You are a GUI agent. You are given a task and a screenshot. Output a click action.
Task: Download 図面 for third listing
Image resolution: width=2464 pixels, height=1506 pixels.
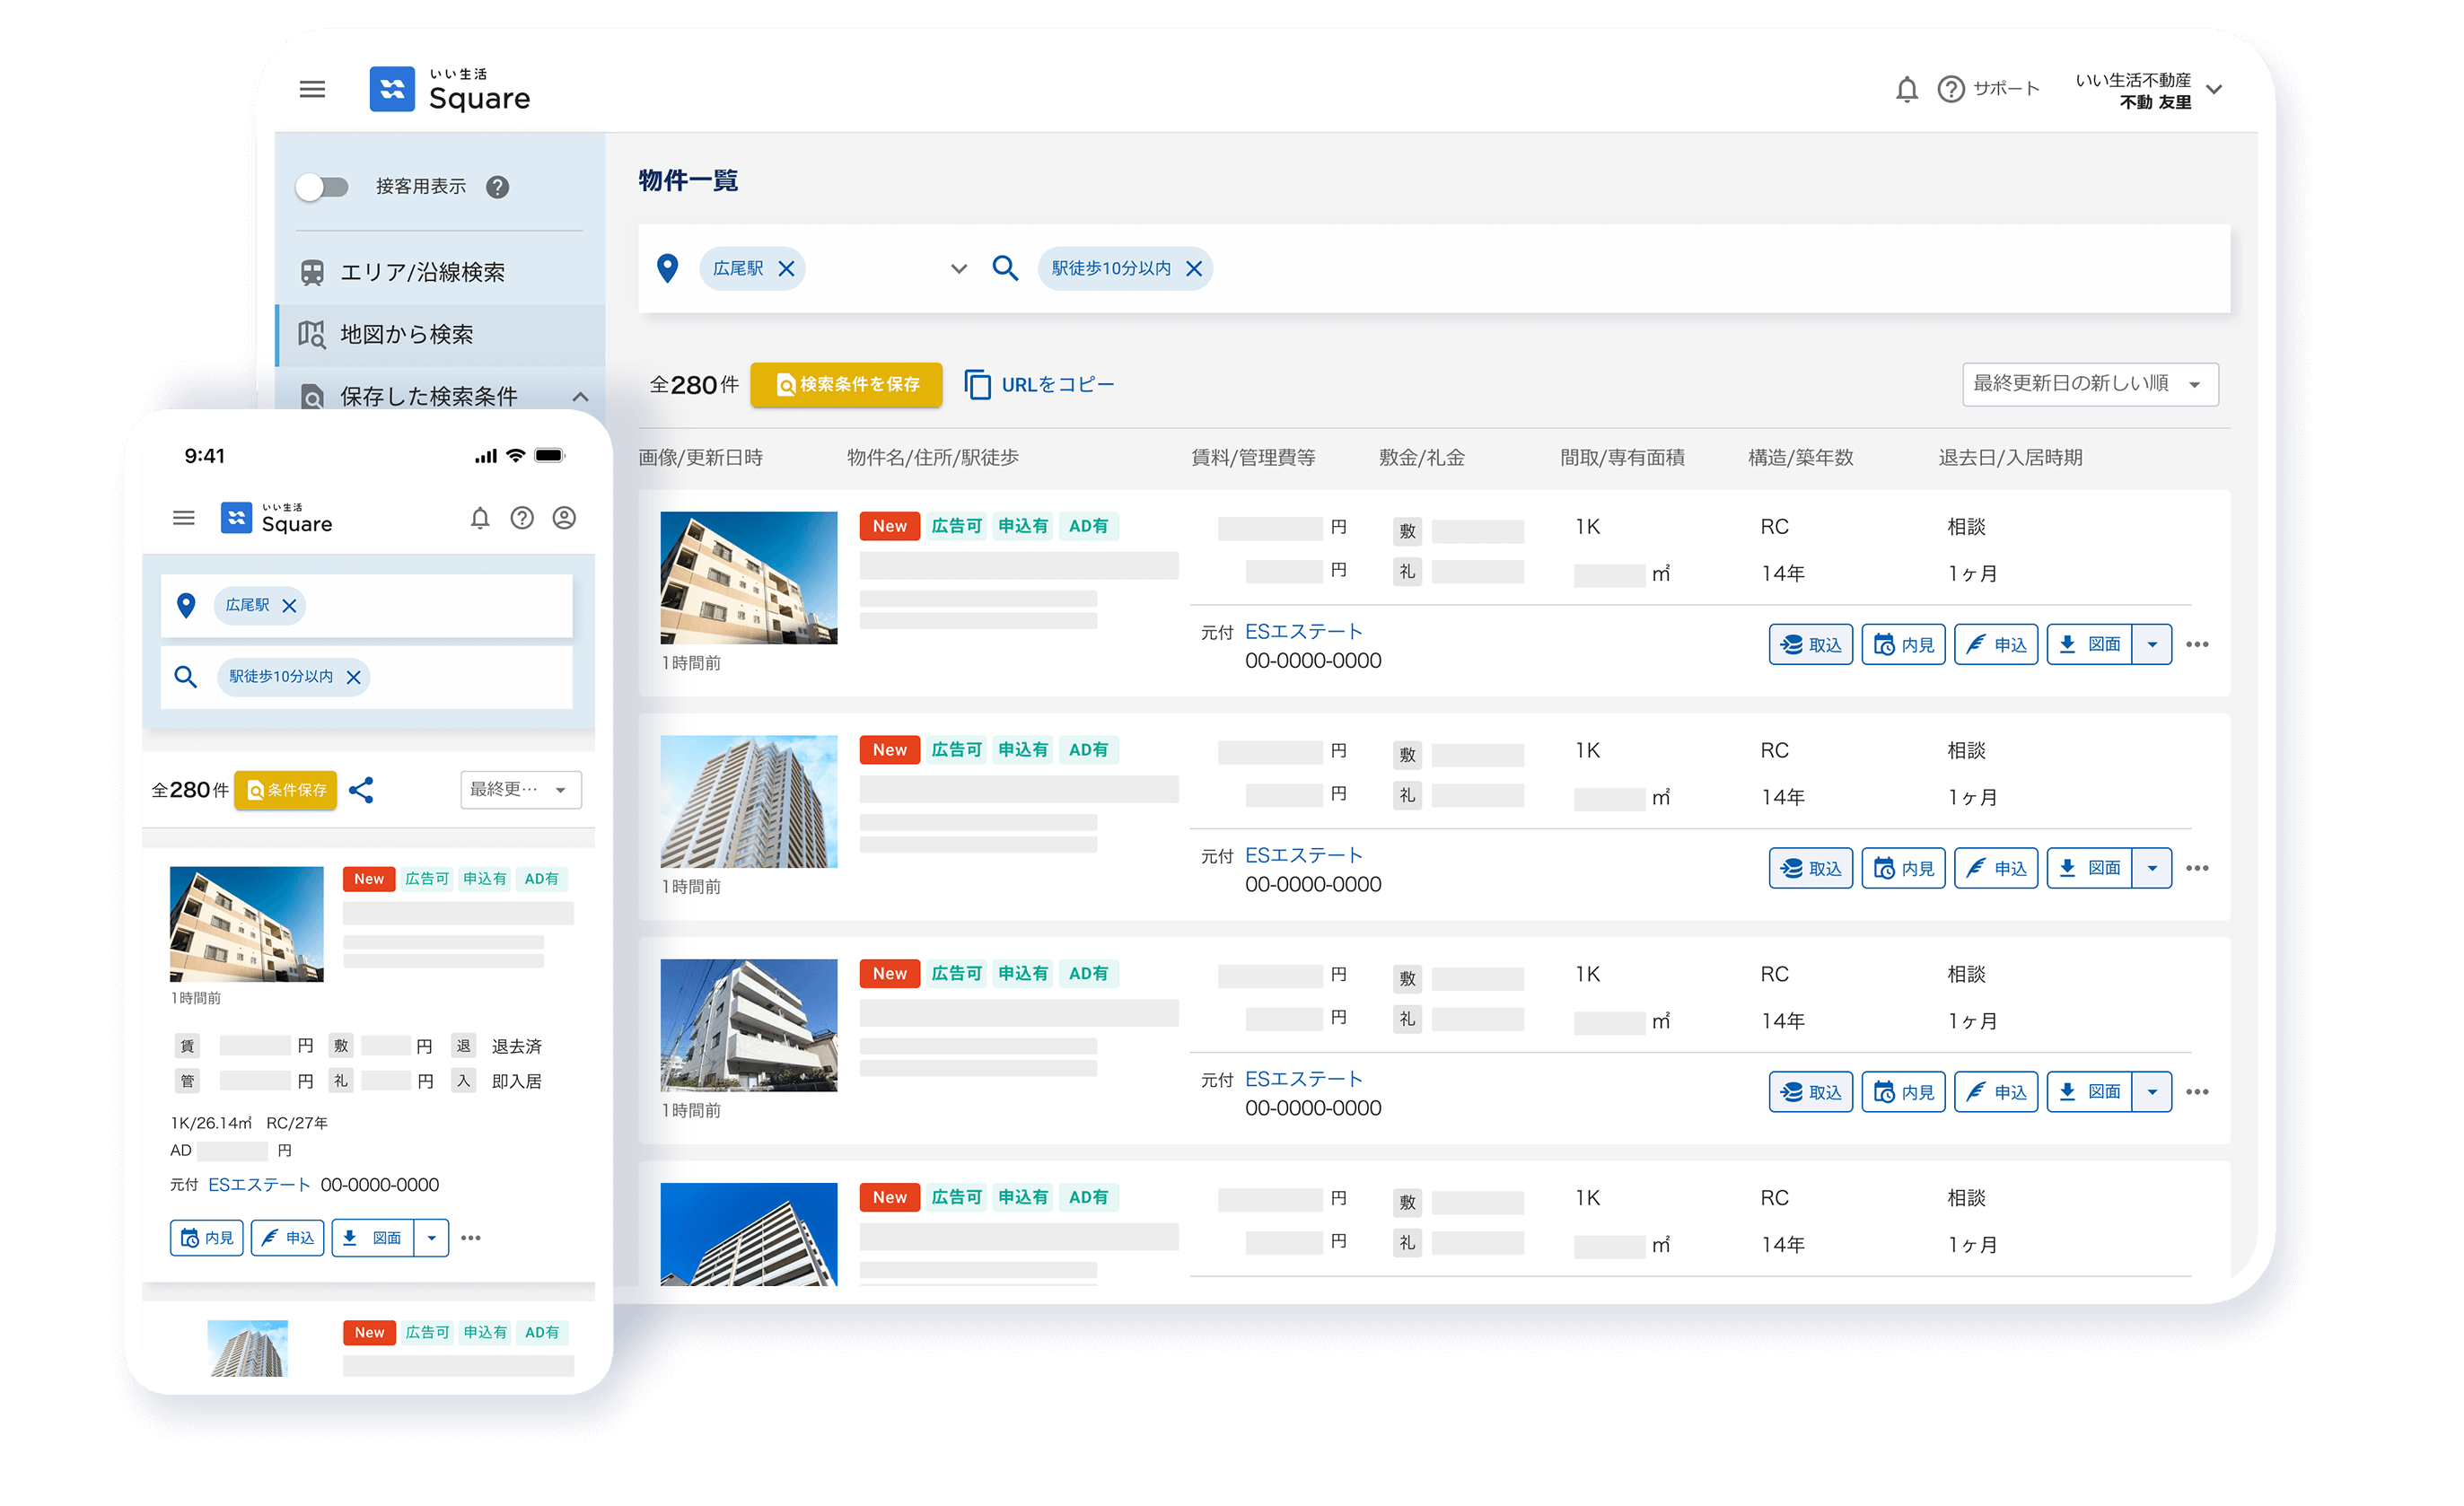2089,1093
